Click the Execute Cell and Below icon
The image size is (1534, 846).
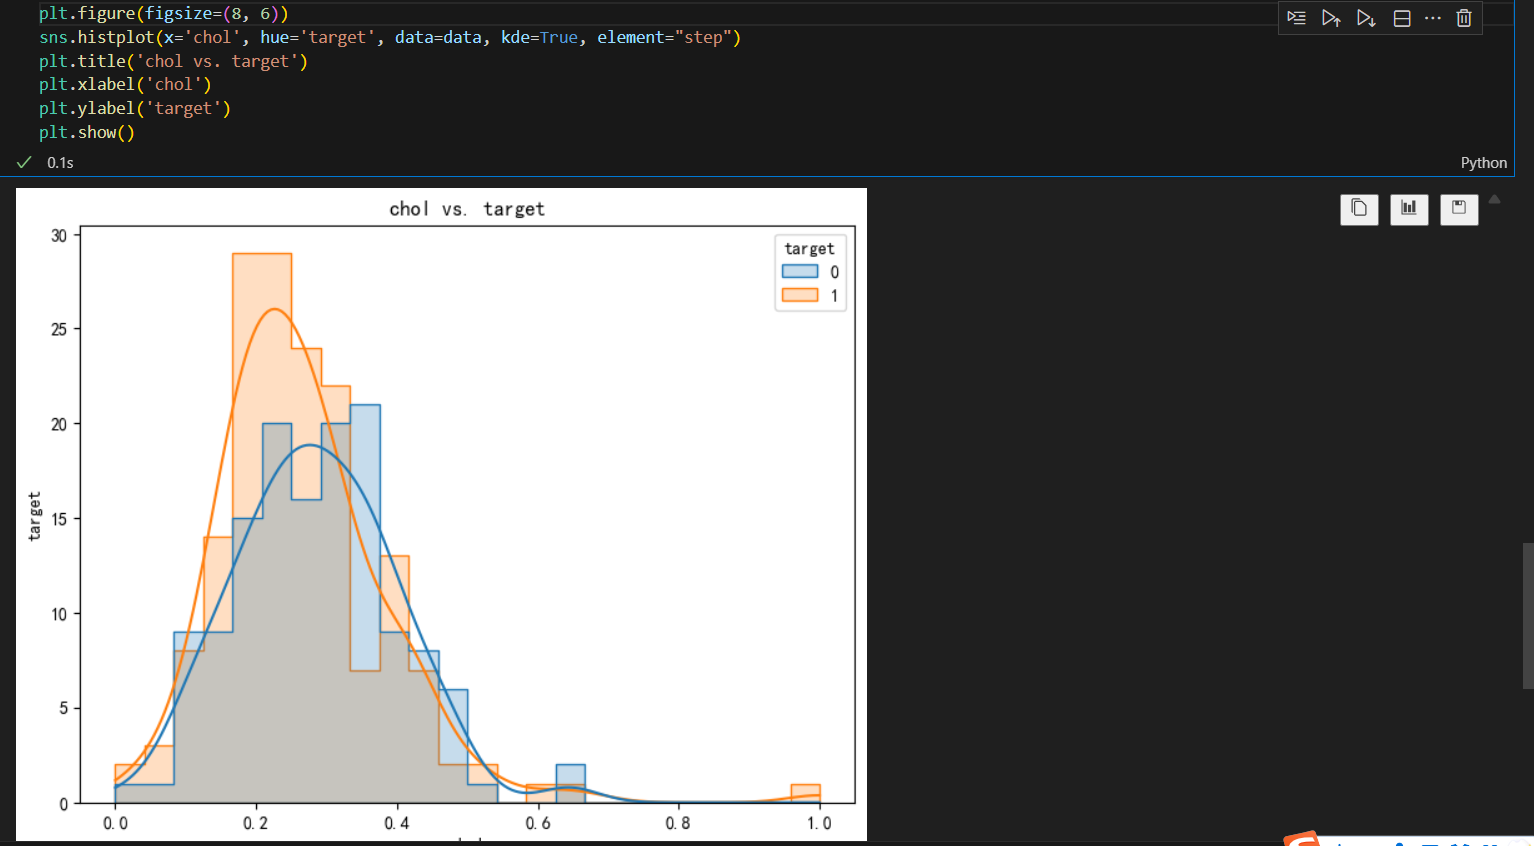1366,17
